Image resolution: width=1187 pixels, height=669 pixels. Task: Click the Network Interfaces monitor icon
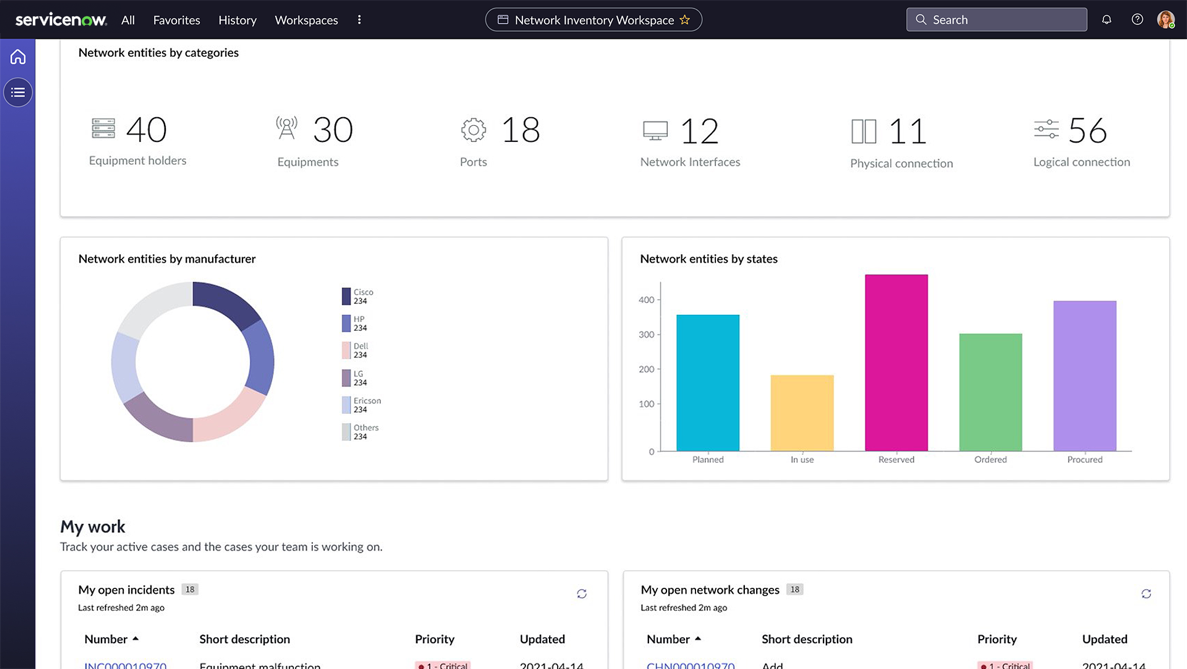pyautogui.click(x=655, y=128)
